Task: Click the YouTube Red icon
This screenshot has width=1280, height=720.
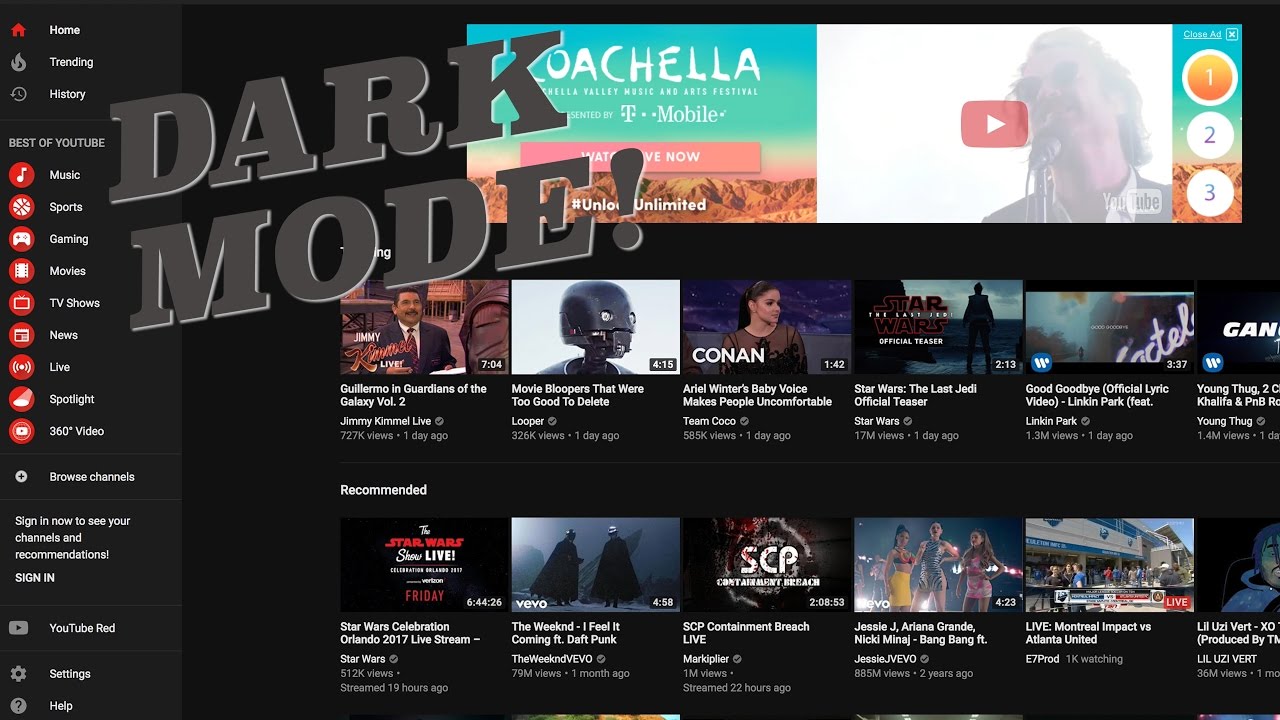Action: 18,628
